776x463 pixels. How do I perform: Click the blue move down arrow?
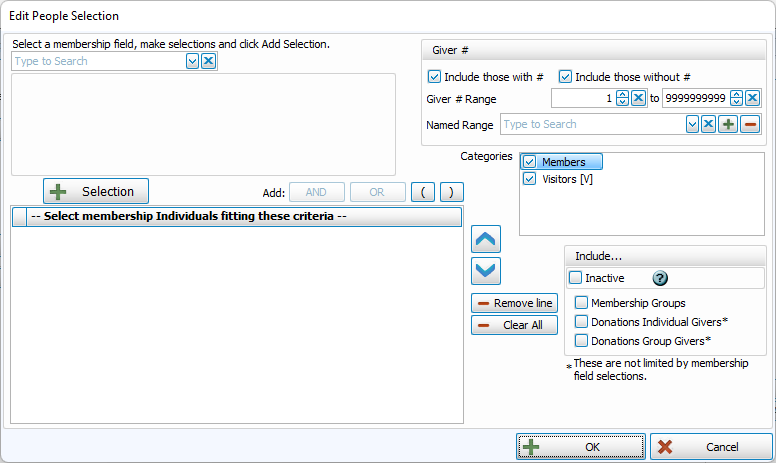(x=486, y=271)
